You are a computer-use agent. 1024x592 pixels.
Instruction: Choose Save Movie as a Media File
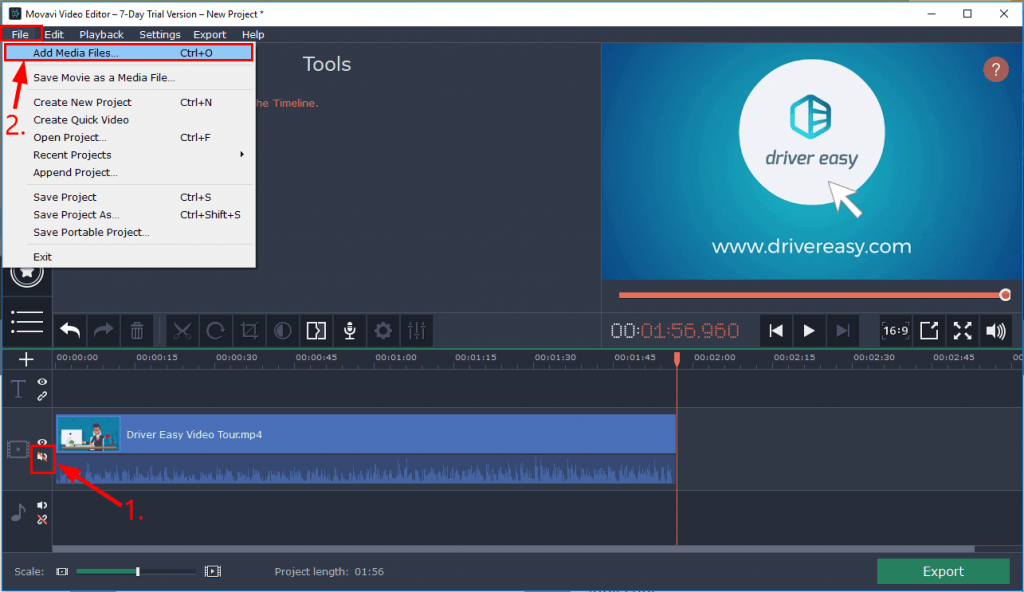(x=129, y=78)
